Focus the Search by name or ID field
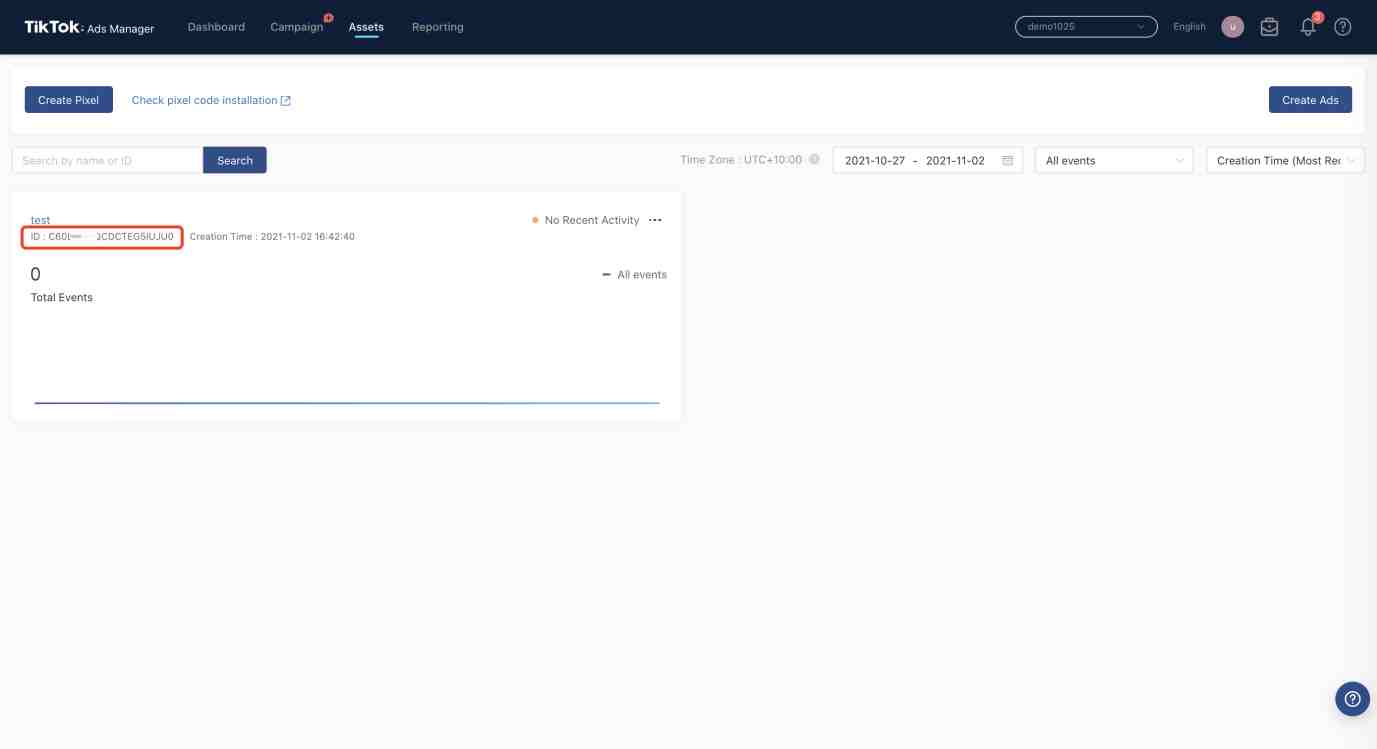Screen dimensions: 1377x749 pos(107,160)
